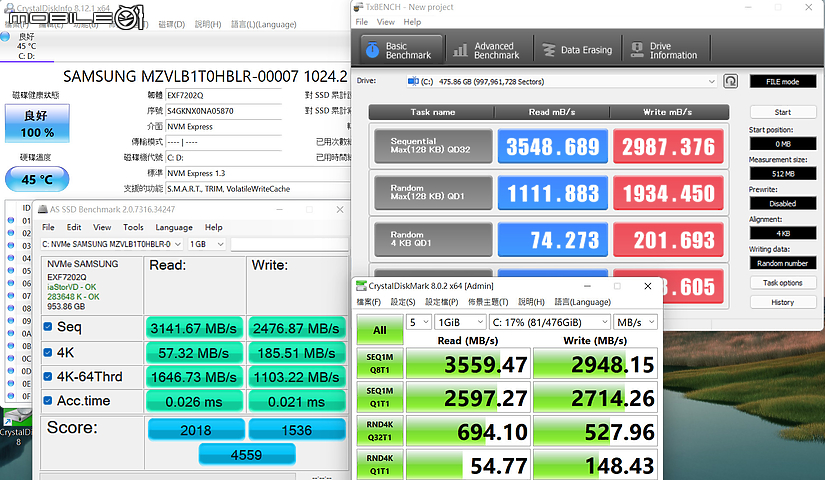Open TxBENCH File menu
The width and height of the screenshot is (825, 480).
coord(361,22)
